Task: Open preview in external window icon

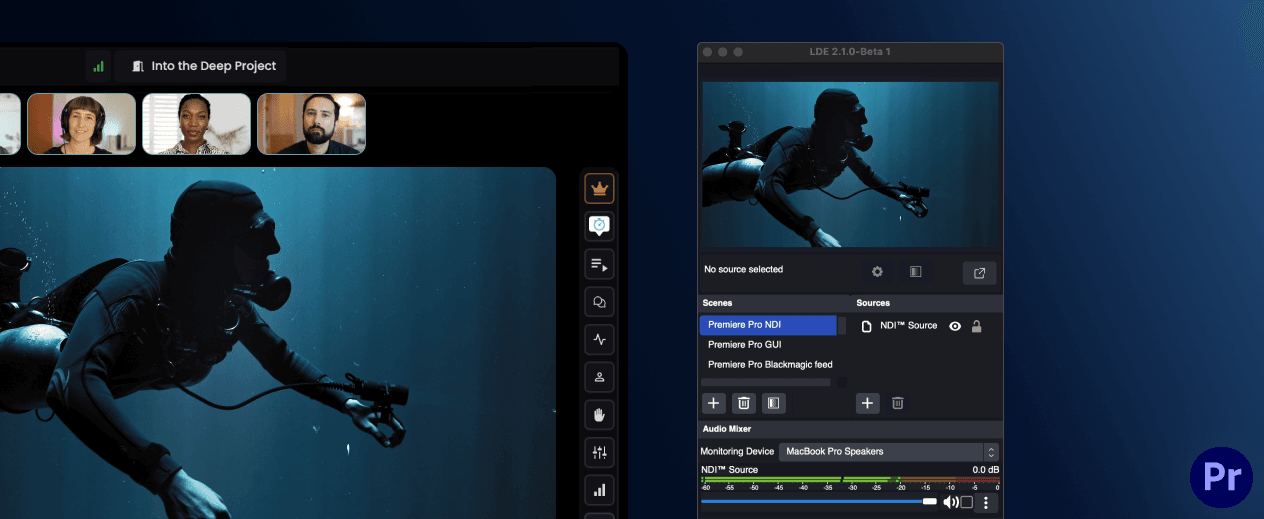Action: [979, 273]
